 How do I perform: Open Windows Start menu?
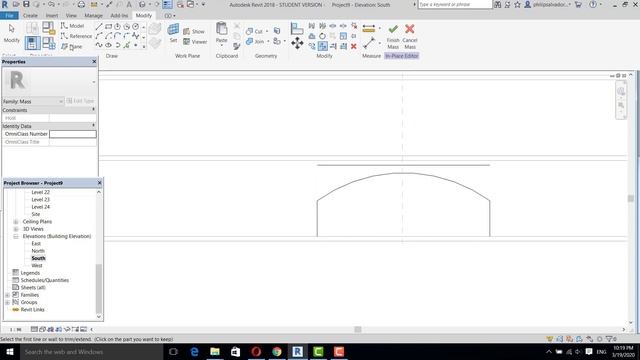9,351
